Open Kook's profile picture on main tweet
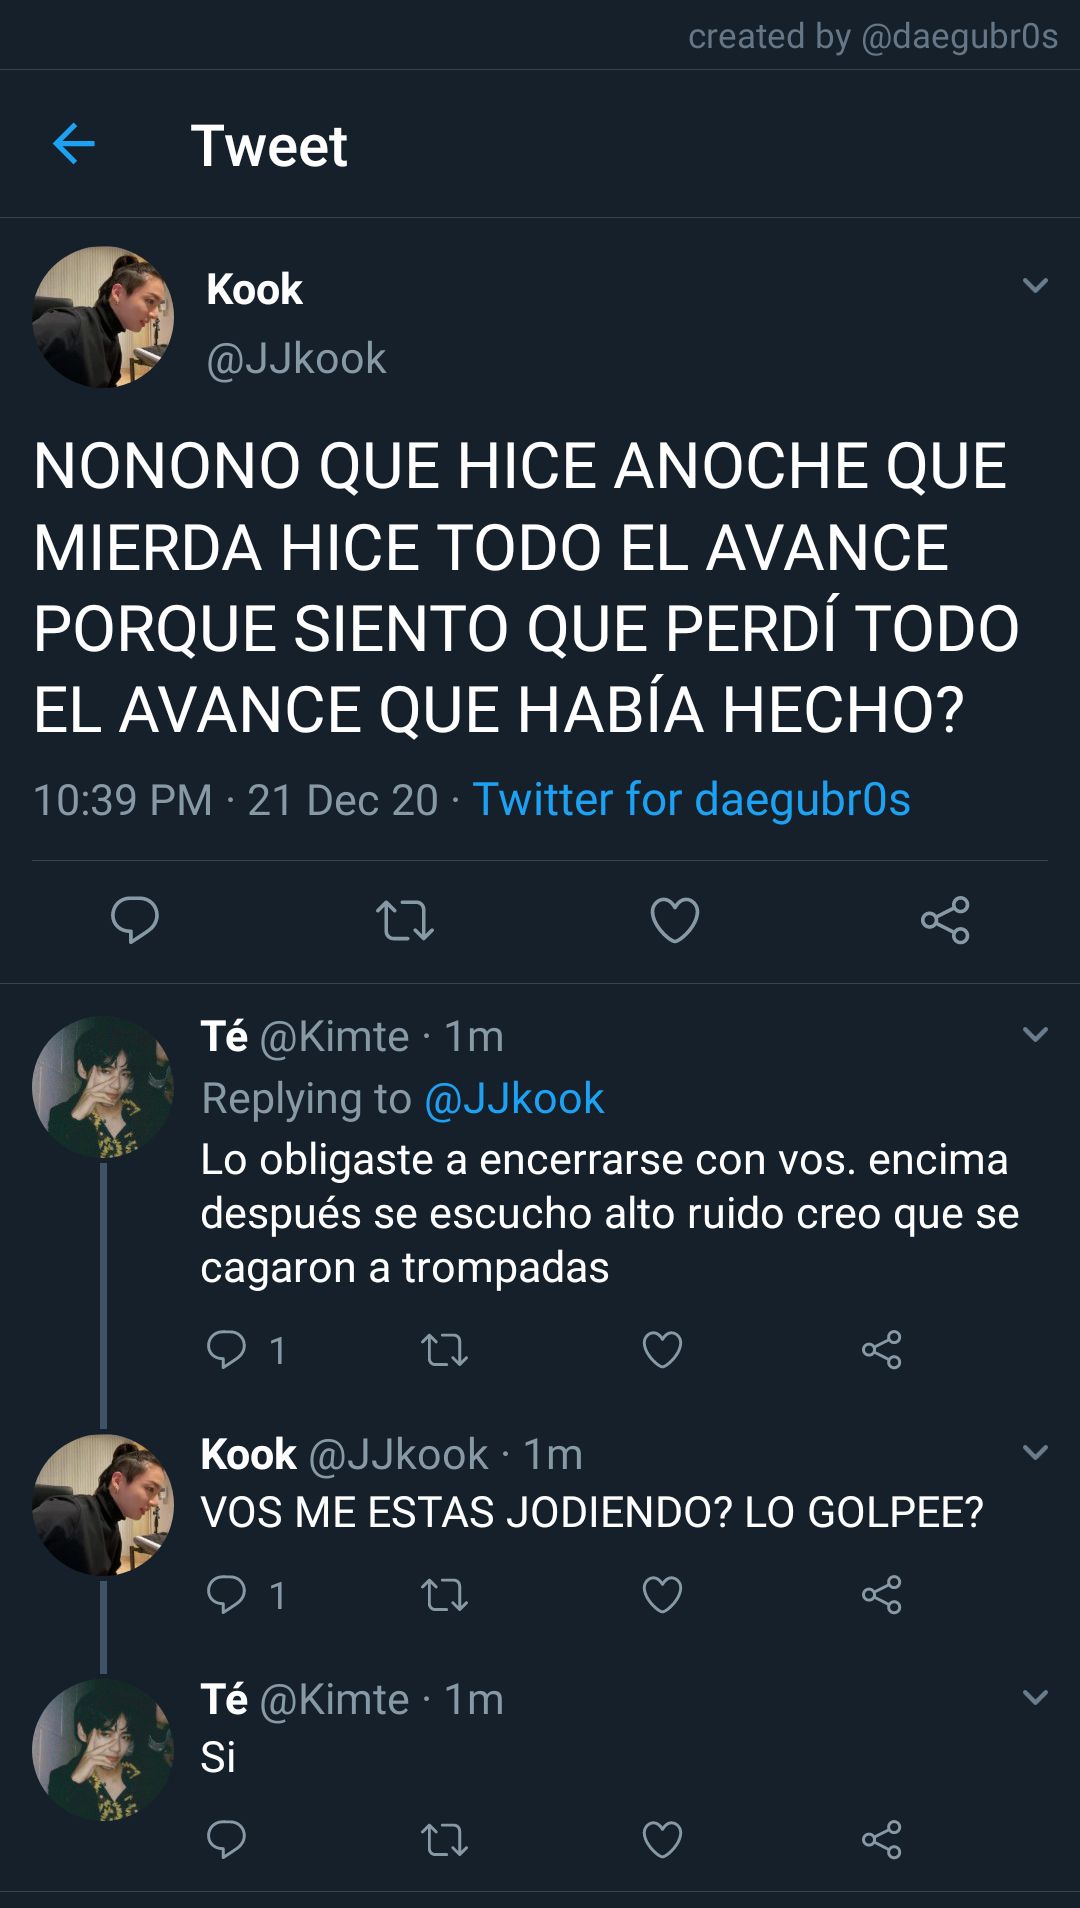 pyautogui.click(x=103, y=317)
